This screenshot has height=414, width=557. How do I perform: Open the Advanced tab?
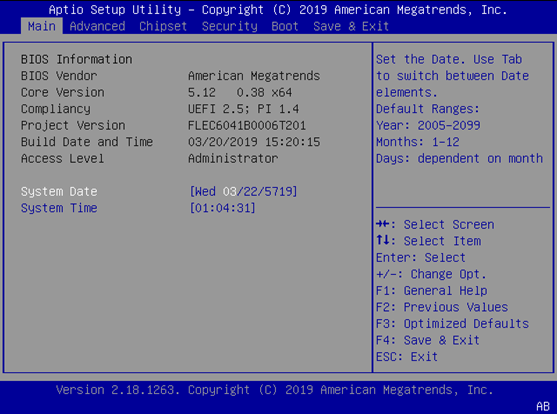tap(97, 26)
